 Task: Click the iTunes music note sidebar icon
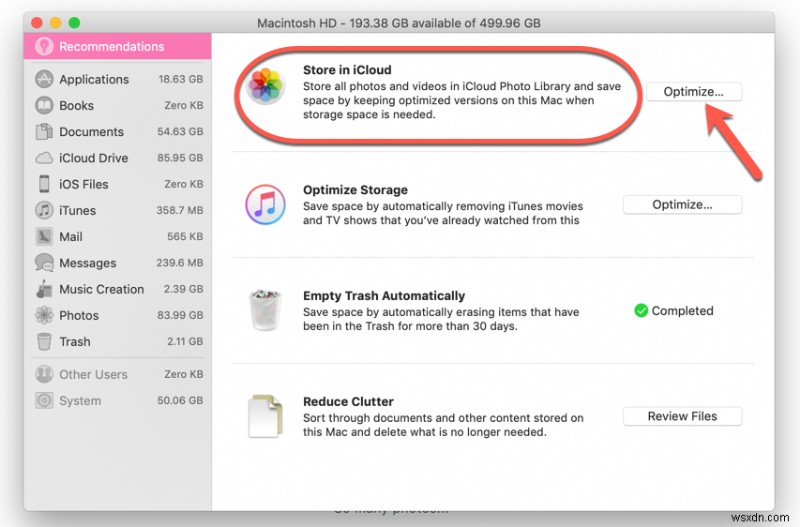(x=44, y=210)
